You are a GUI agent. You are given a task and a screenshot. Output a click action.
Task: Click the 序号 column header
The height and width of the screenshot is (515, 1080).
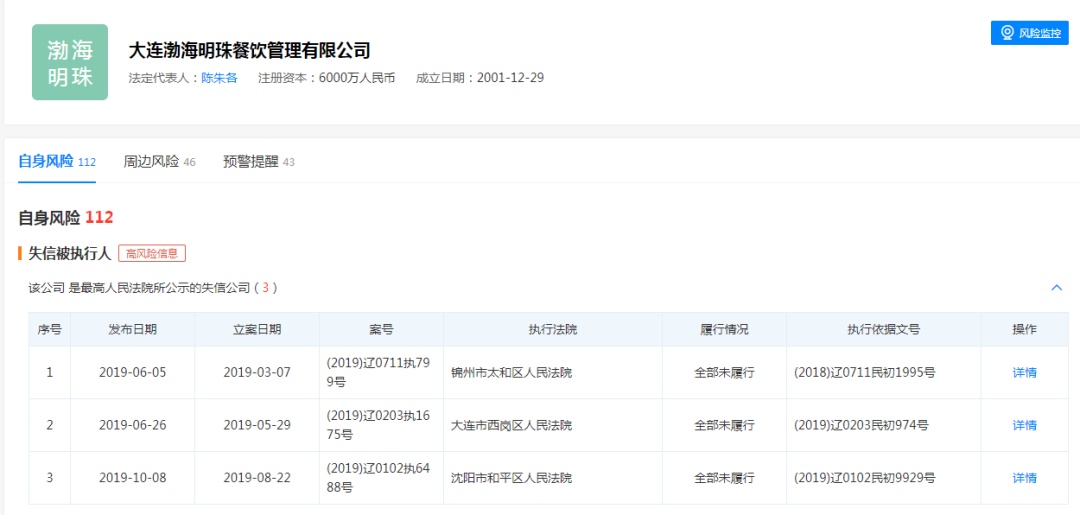click(50, 330)
